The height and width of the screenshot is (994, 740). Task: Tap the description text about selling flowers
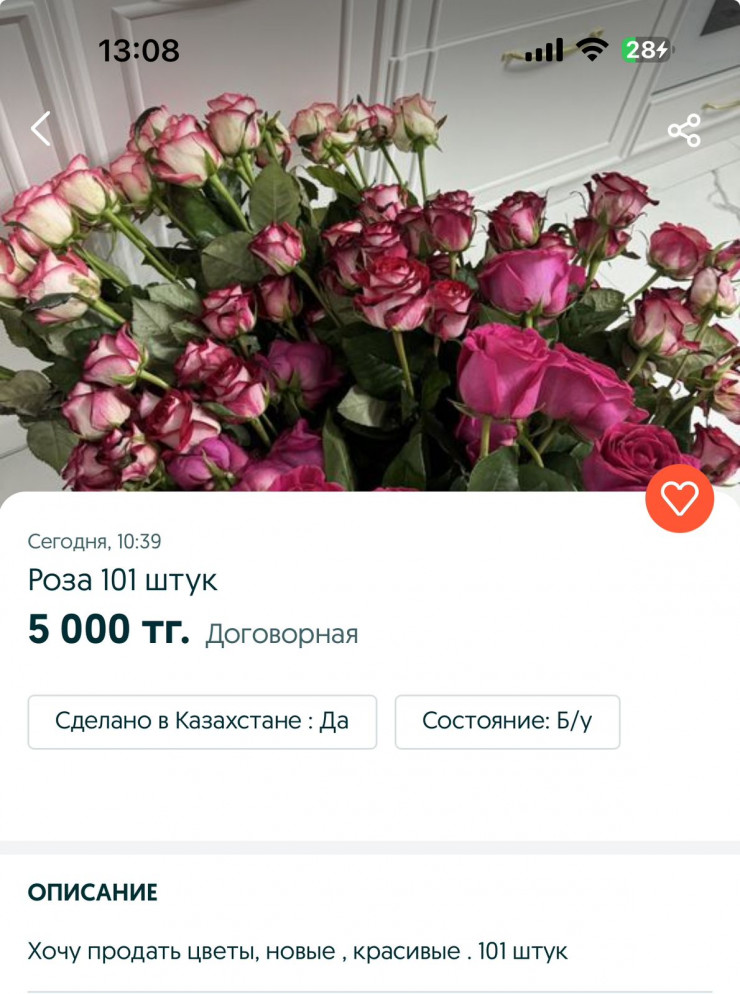297,952
